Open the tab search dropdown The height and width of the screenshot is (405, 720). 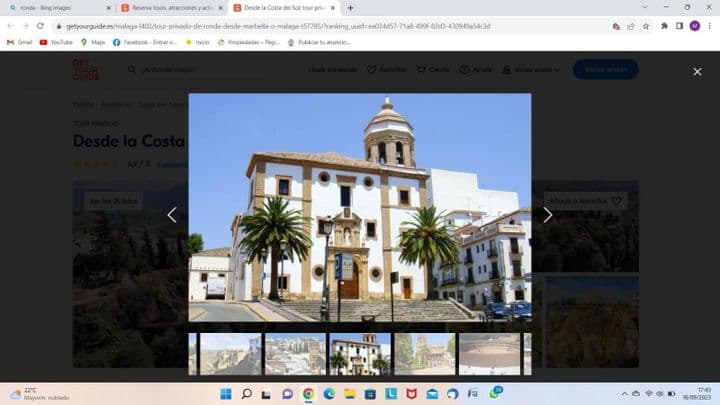pyautogui.click(x=644, y=7)
